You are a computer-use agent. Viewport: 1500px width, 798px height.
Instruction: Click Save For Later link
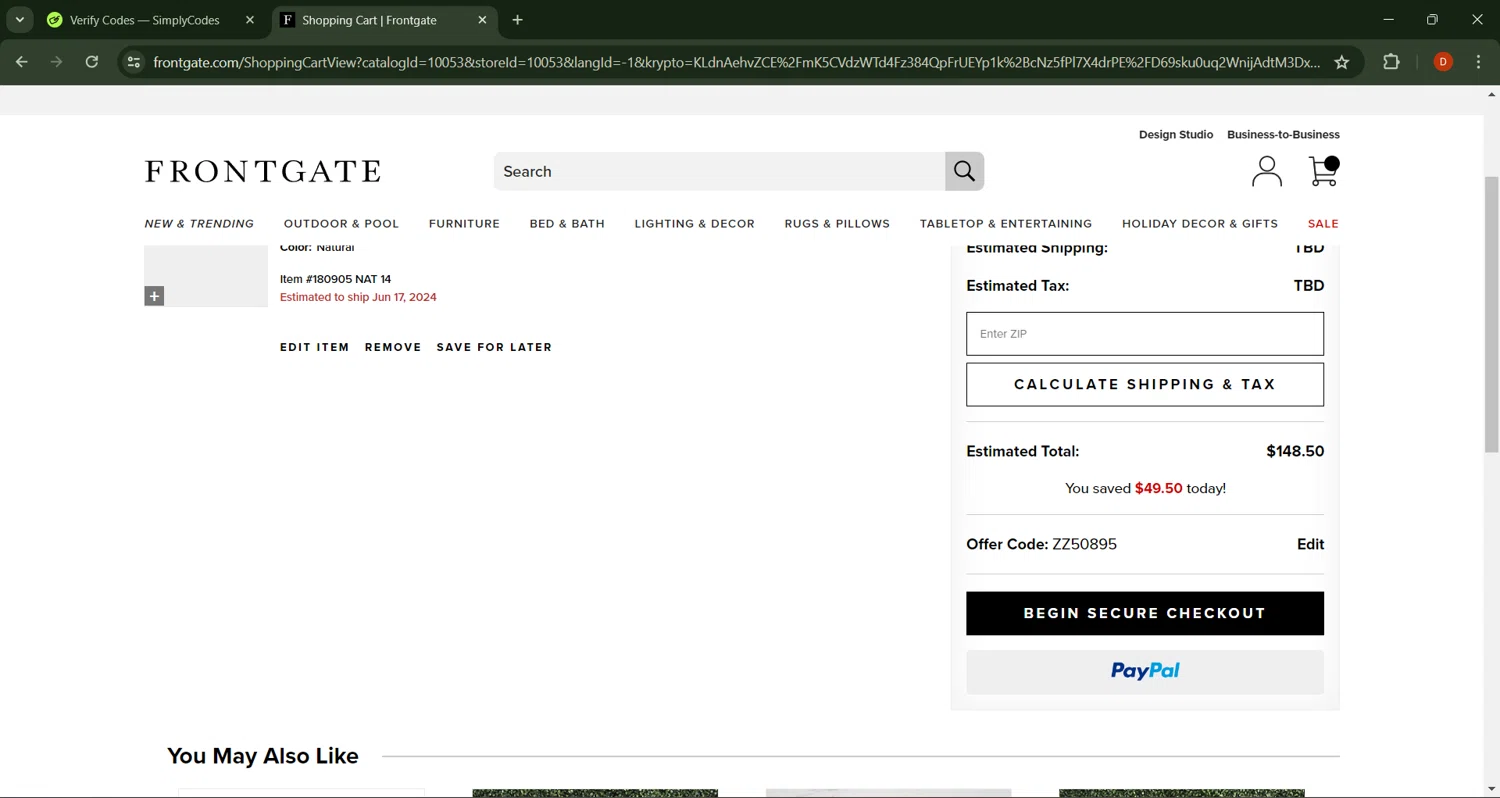click(494, 347)
